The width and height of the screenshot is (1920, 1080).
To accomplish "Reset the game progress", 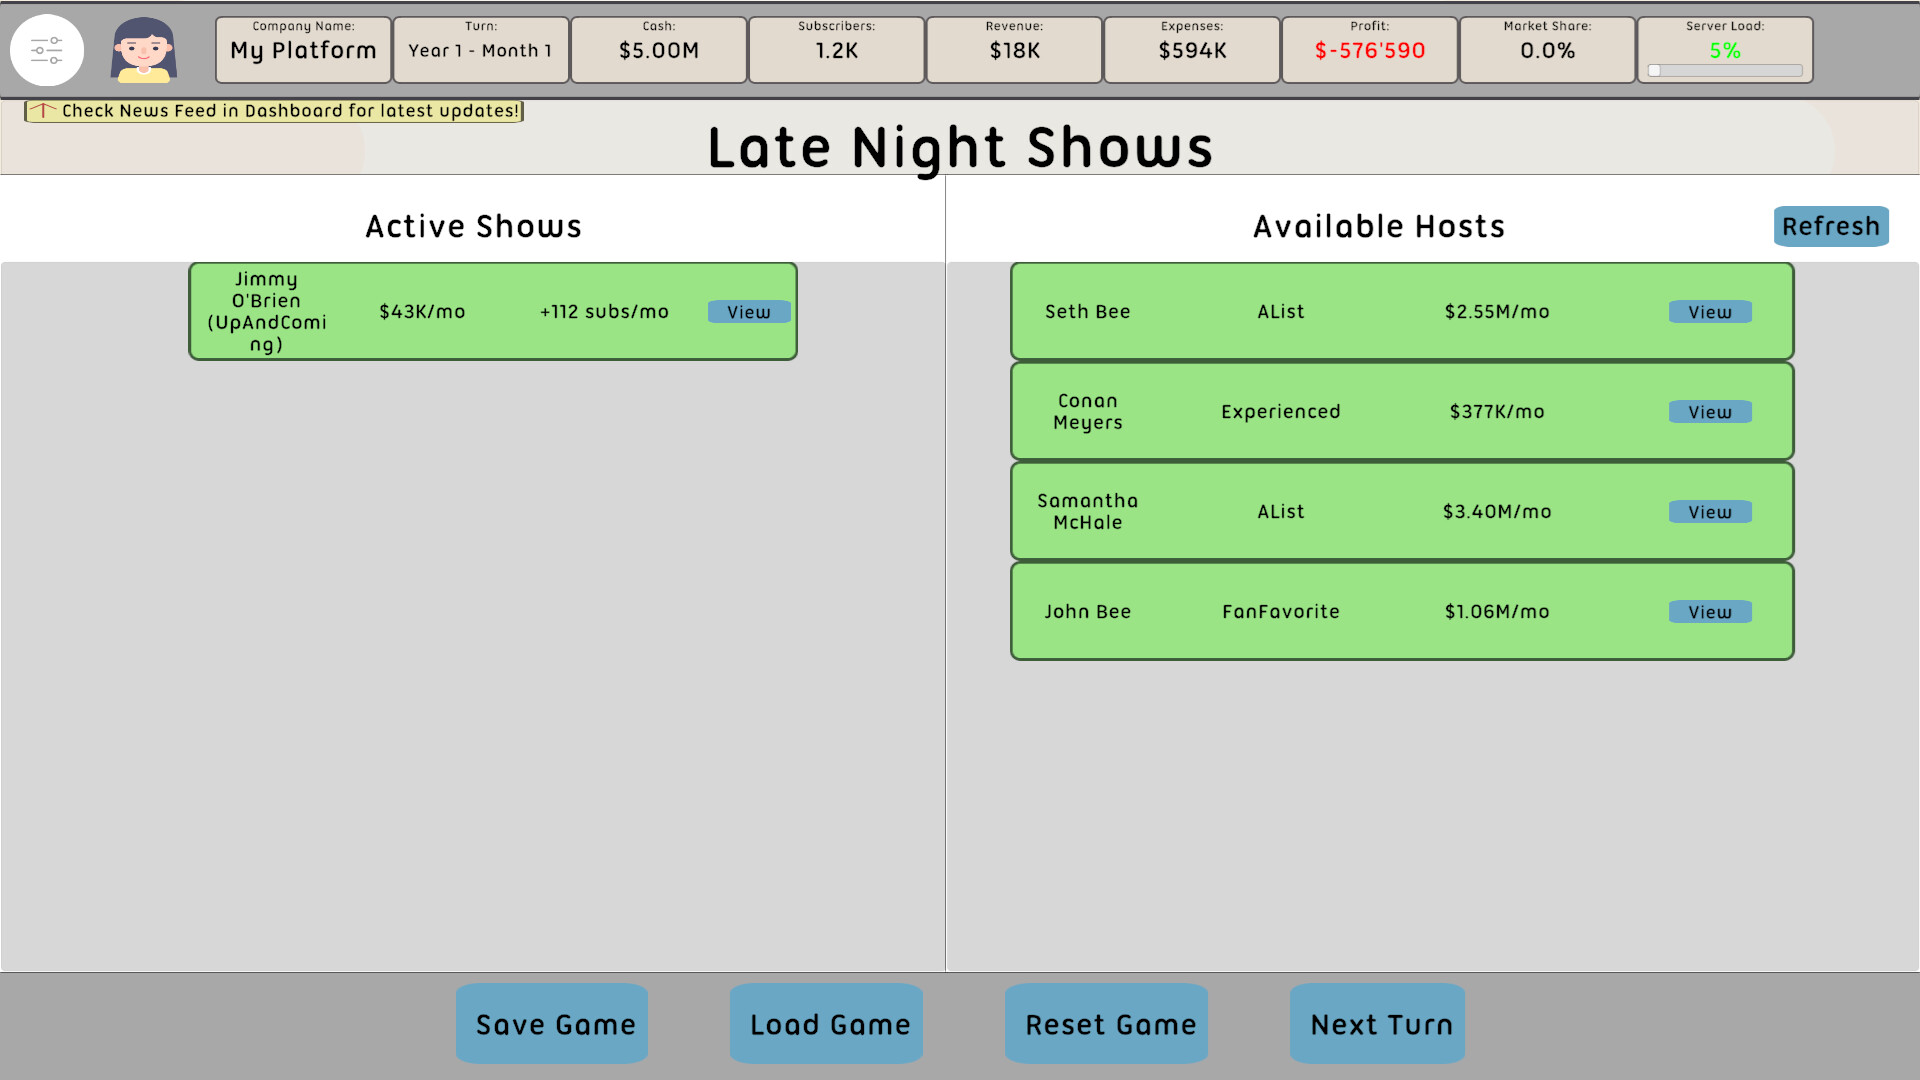I will [x=1106, y=1024].
